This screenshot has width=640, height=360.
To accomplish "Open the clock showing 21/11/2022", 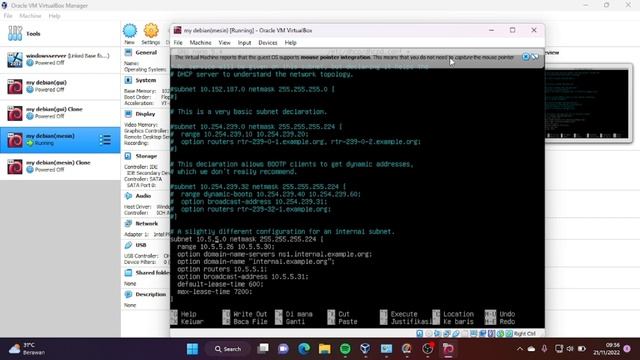I will coord(607,349).
